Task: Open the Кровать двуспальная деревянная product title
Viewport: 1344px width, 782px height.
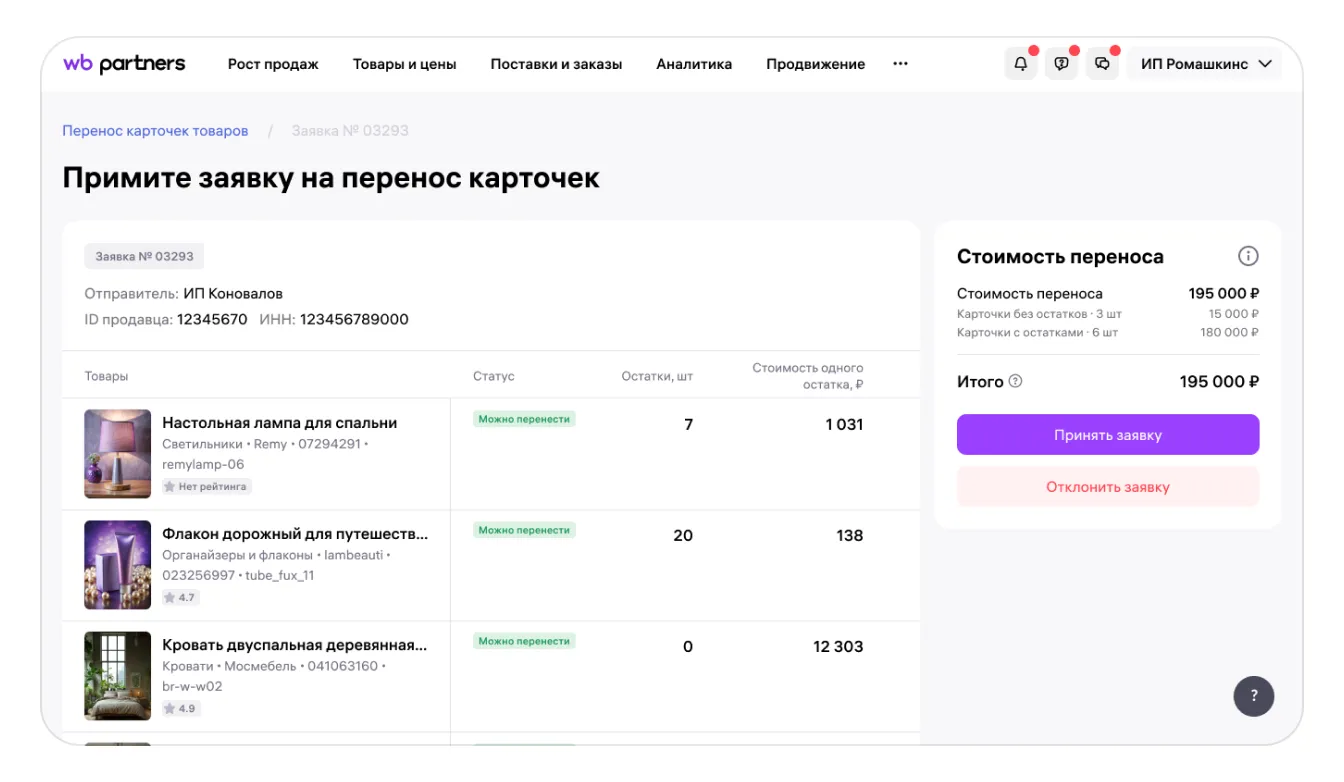Action: (x=295, y=645)
